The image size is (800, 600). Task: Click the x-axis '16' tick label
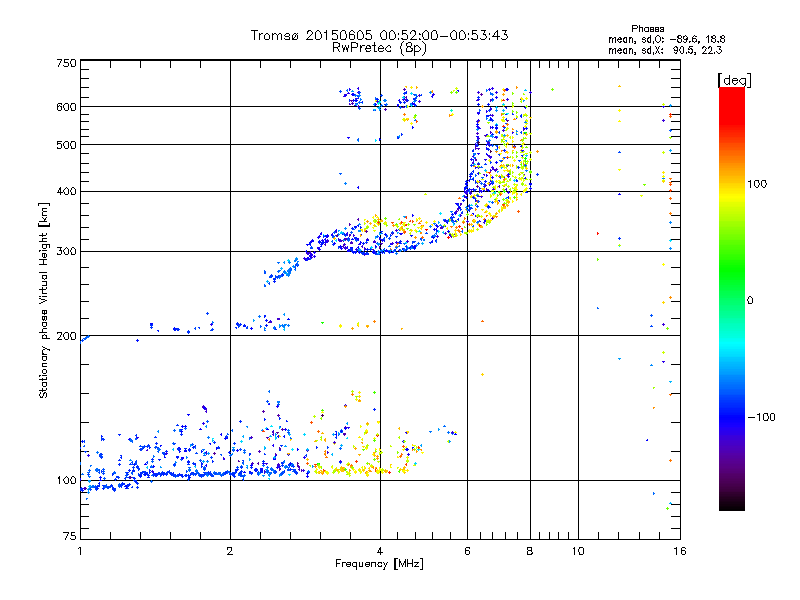(680, 551)
